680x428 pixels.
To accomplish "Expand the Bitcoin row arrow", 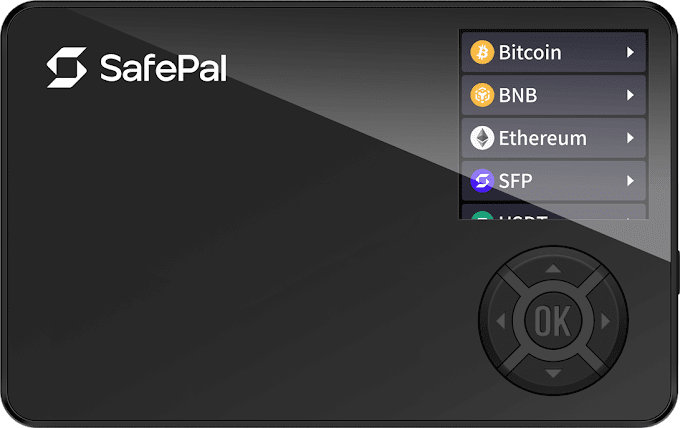I will coord(630,52).
